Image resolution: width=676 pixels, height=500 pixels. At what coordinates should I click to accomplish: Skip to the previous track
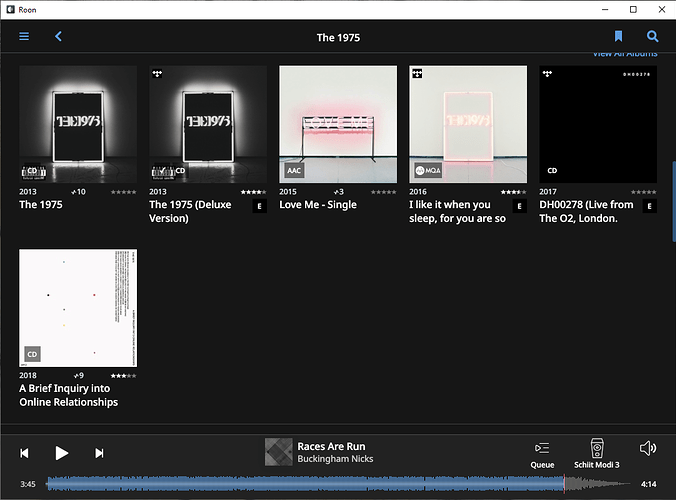point(25,453)
